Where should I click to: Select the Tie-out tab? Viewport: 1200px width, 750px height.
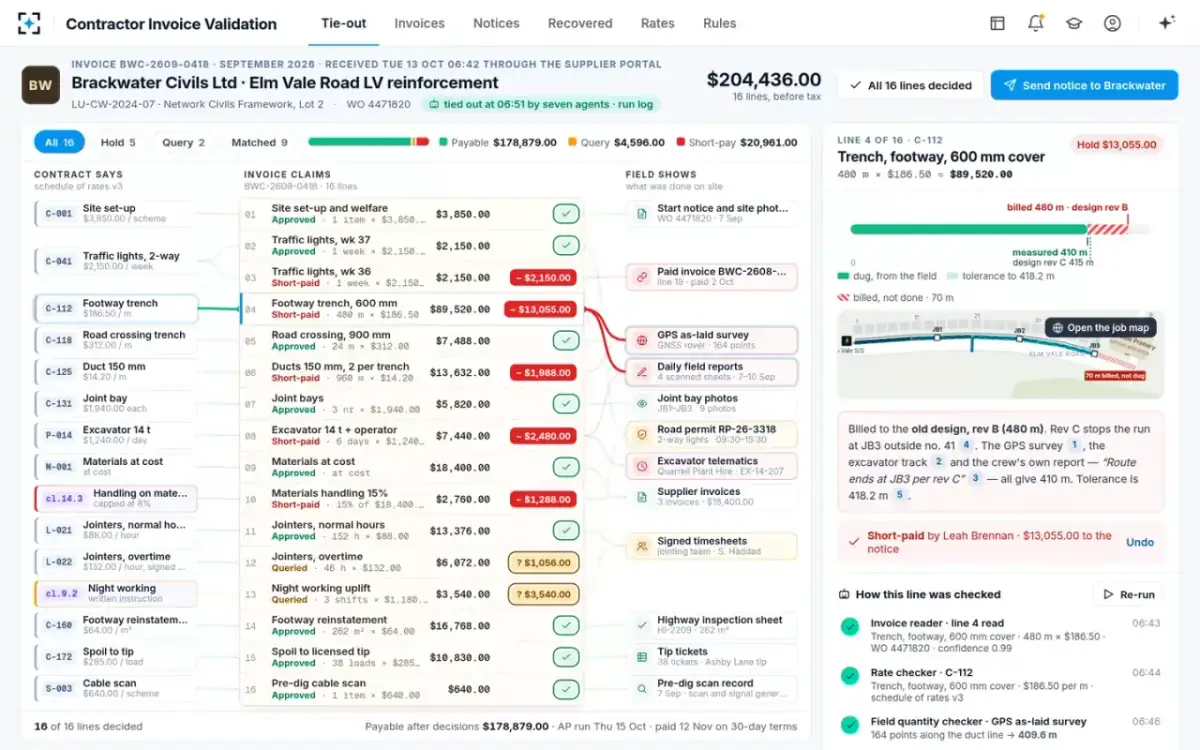point(344,23)
